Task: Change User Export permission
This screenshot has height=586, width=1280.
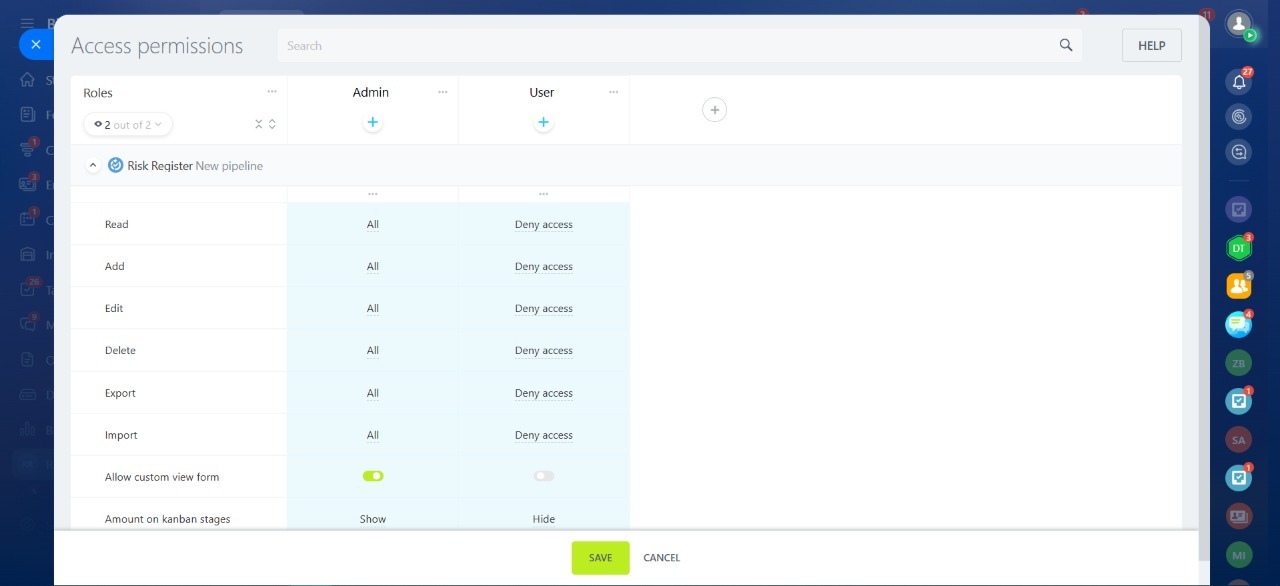Action: (x=544, y=393)
